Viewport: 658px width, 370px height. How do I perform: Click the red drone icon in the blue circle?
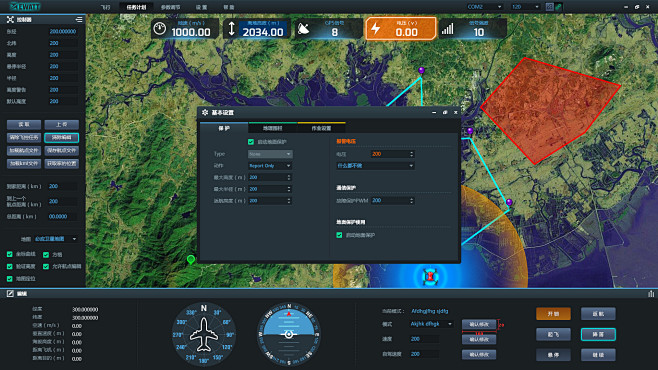430,276
